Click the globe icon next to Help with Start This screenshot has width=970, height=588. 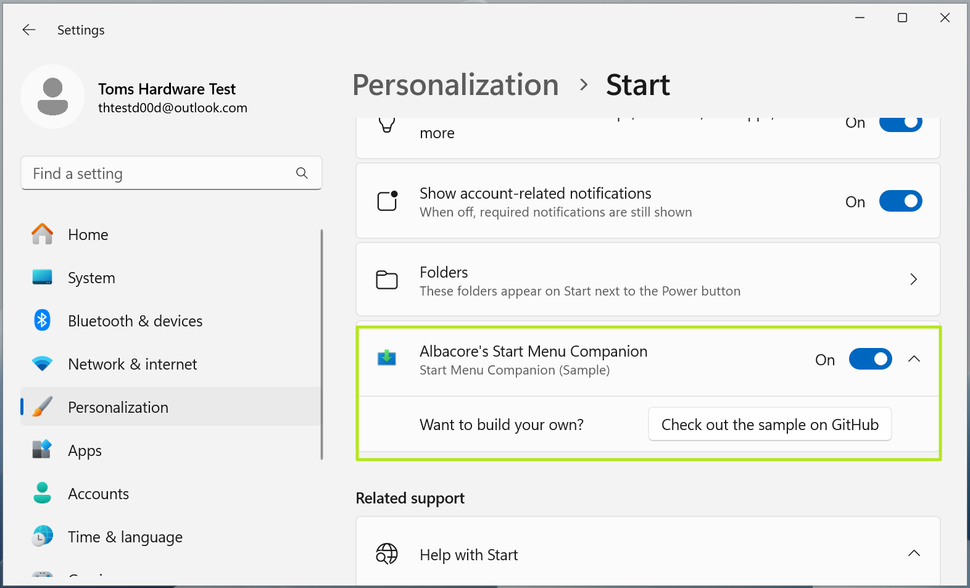(x=387, y=553)
